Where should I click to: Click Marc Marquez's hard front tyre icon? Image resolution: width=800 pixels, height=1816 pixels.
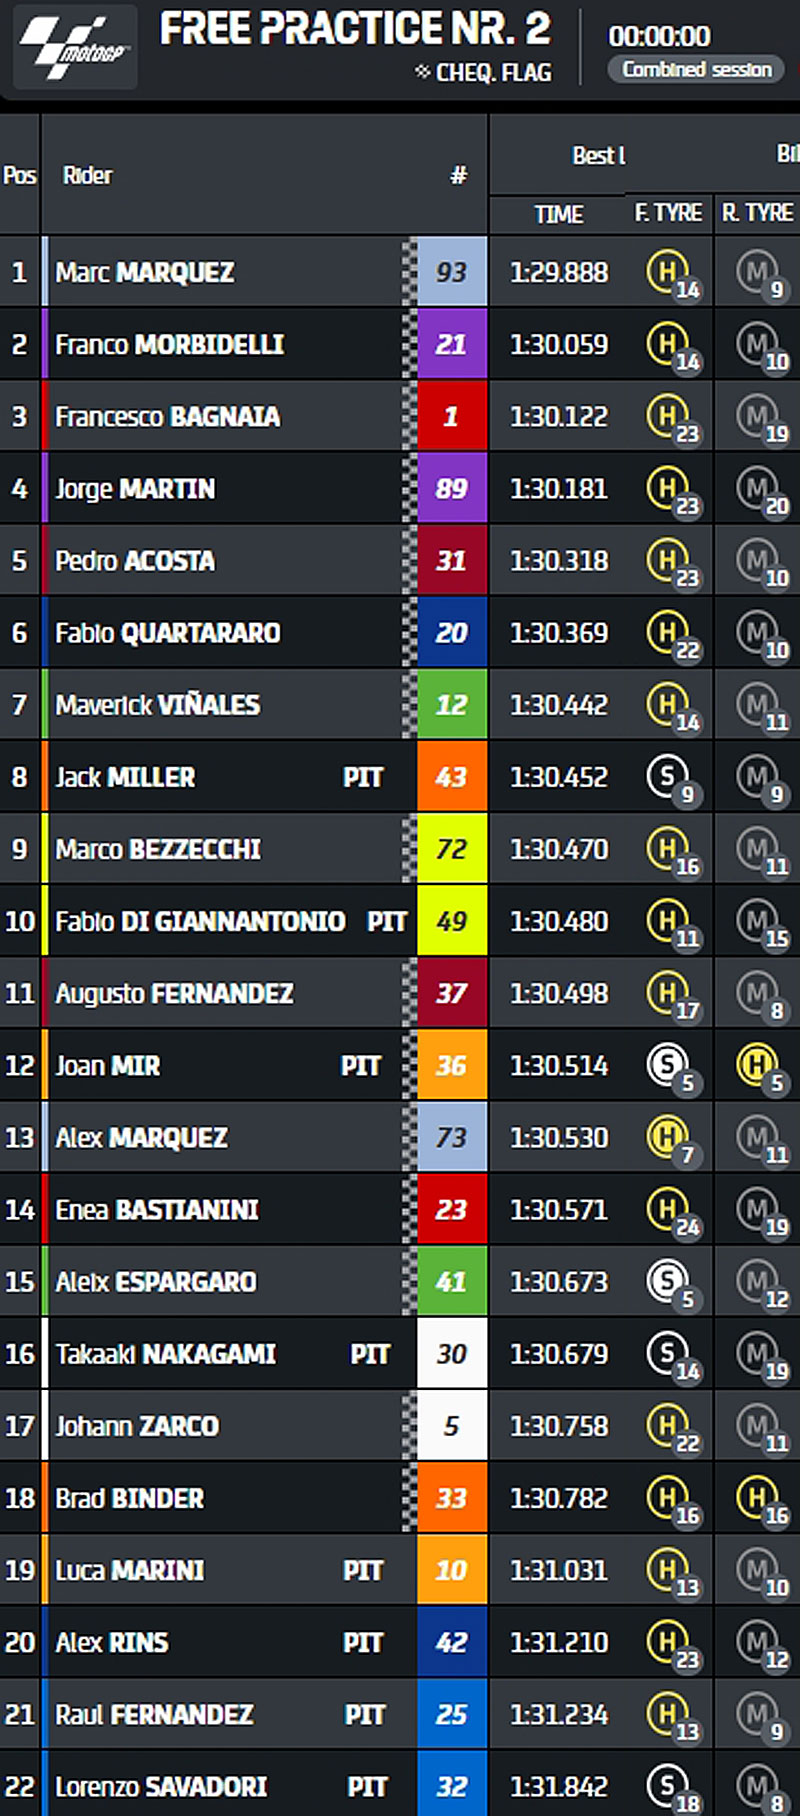pos(665,270)
